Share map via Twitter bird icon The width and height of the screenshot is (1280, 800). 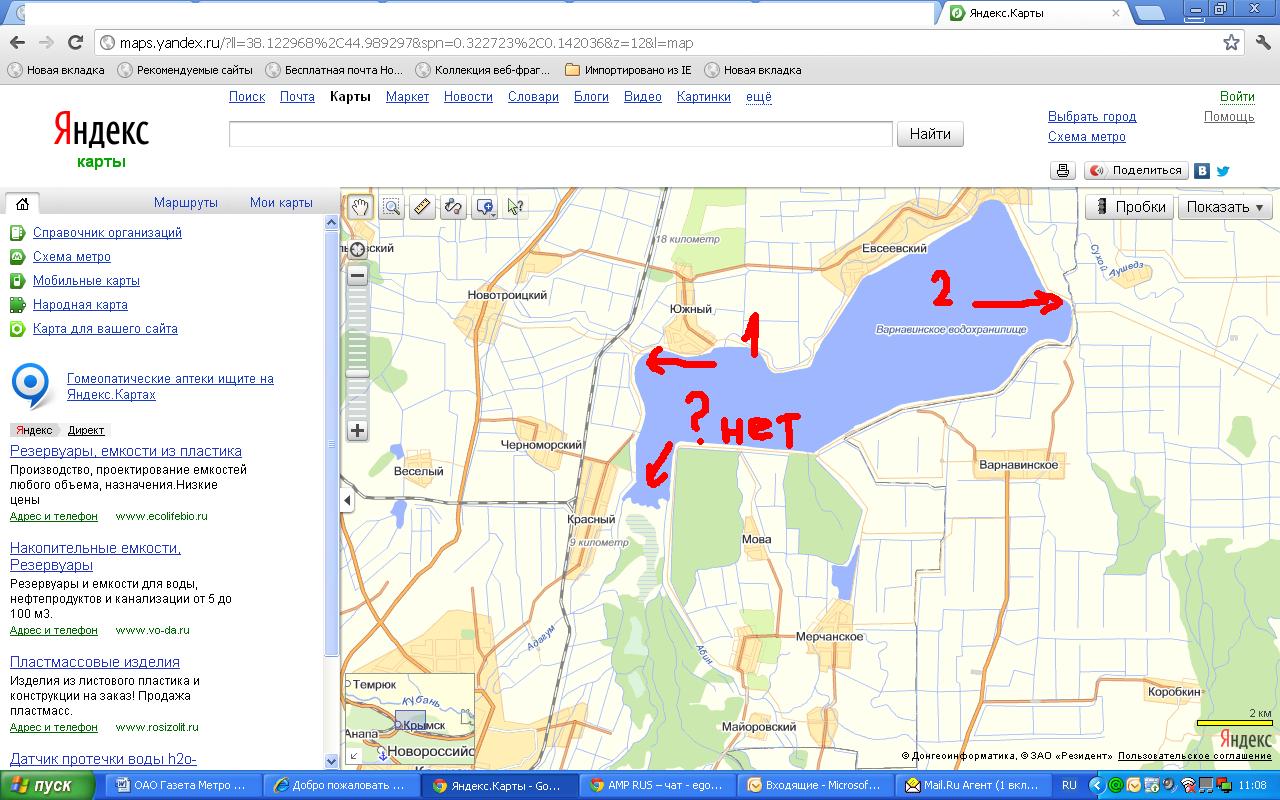pyautogui.click(x=1222, y=171)
